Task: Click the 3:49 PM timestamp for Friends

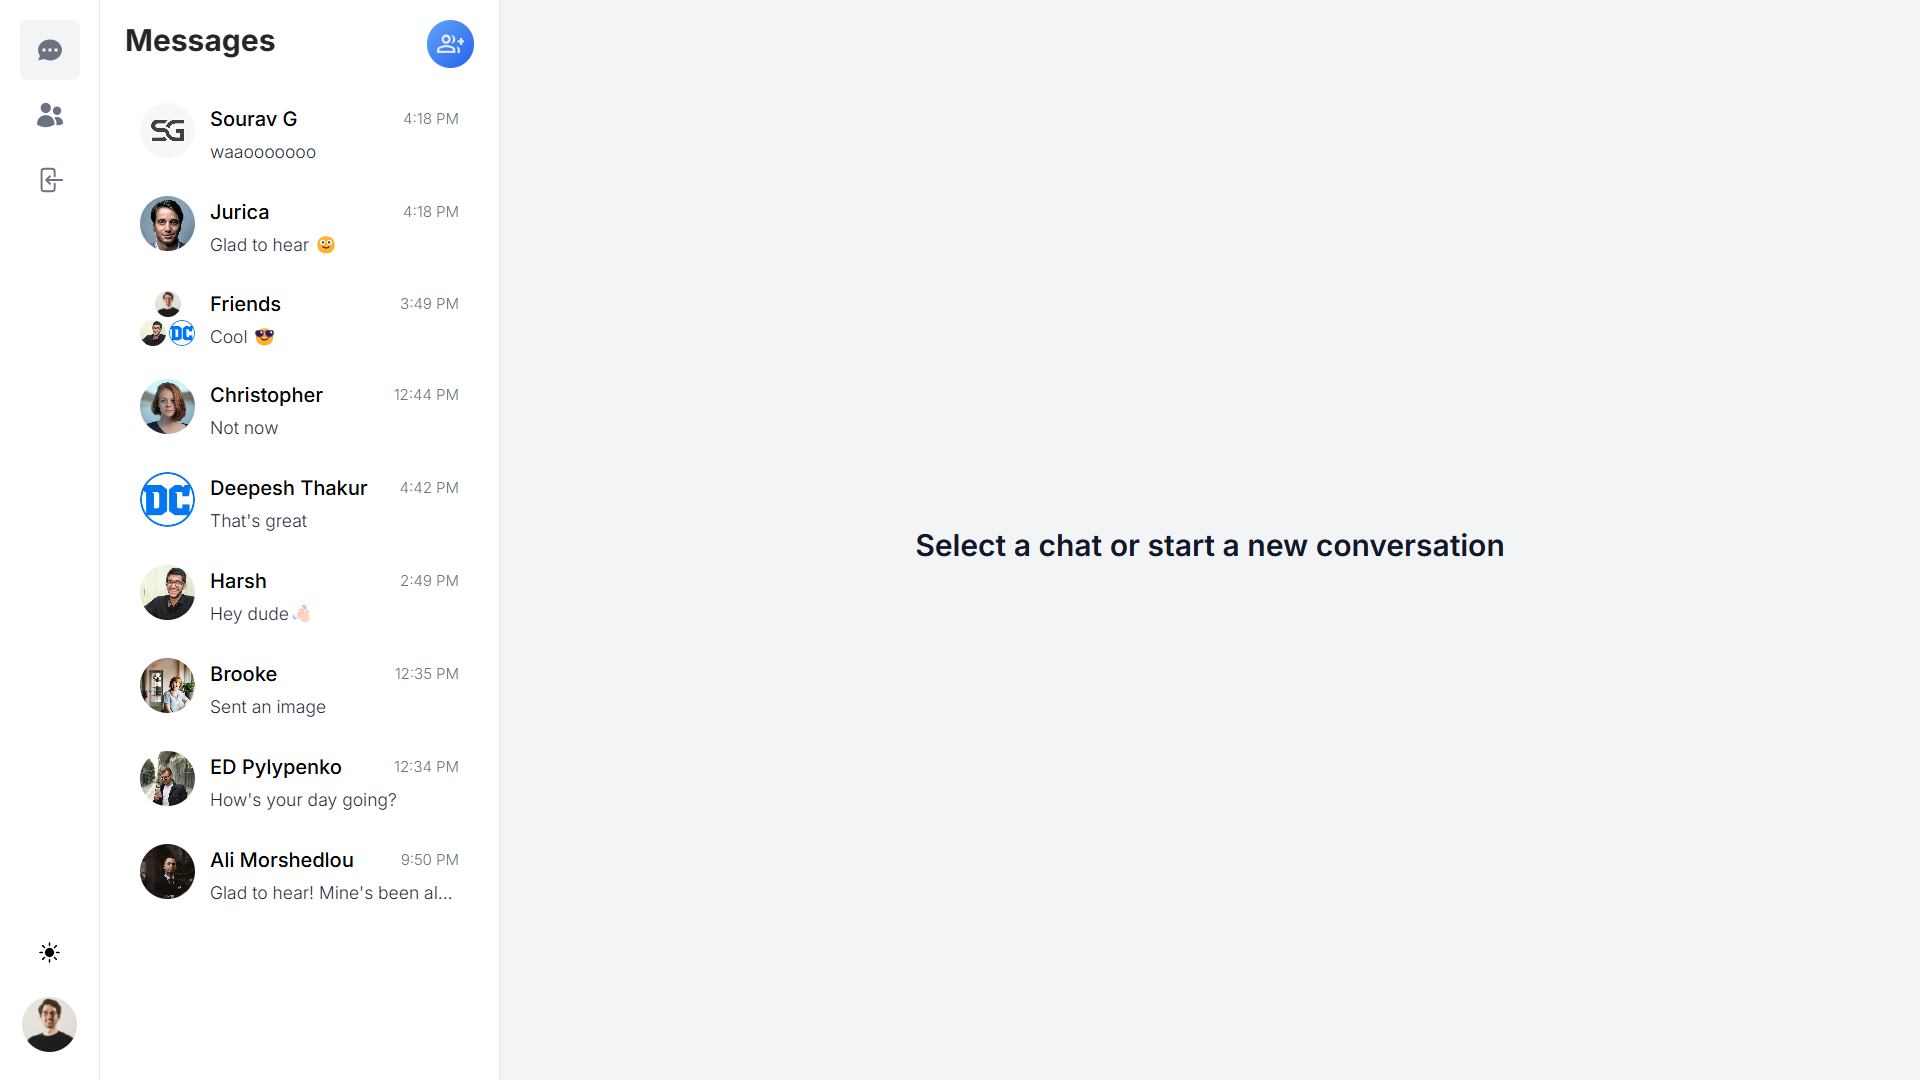Action: tap(429, 304)
